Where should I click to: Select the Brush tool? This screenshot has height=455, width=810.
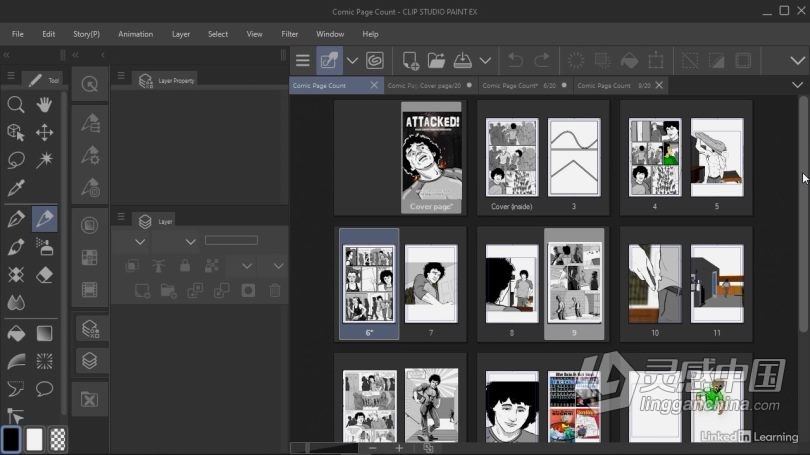pyautogui.click(x=15, y=247)
